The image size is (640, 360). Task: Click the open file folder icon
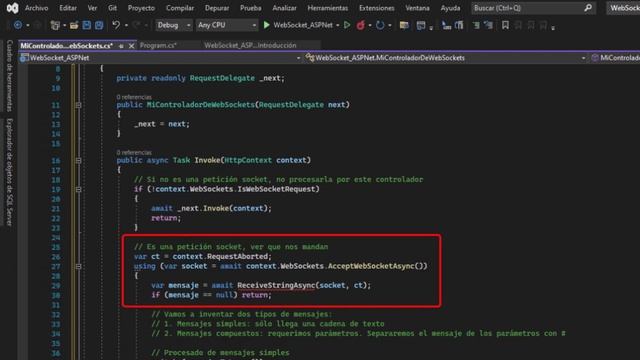(x=74, y=25)
